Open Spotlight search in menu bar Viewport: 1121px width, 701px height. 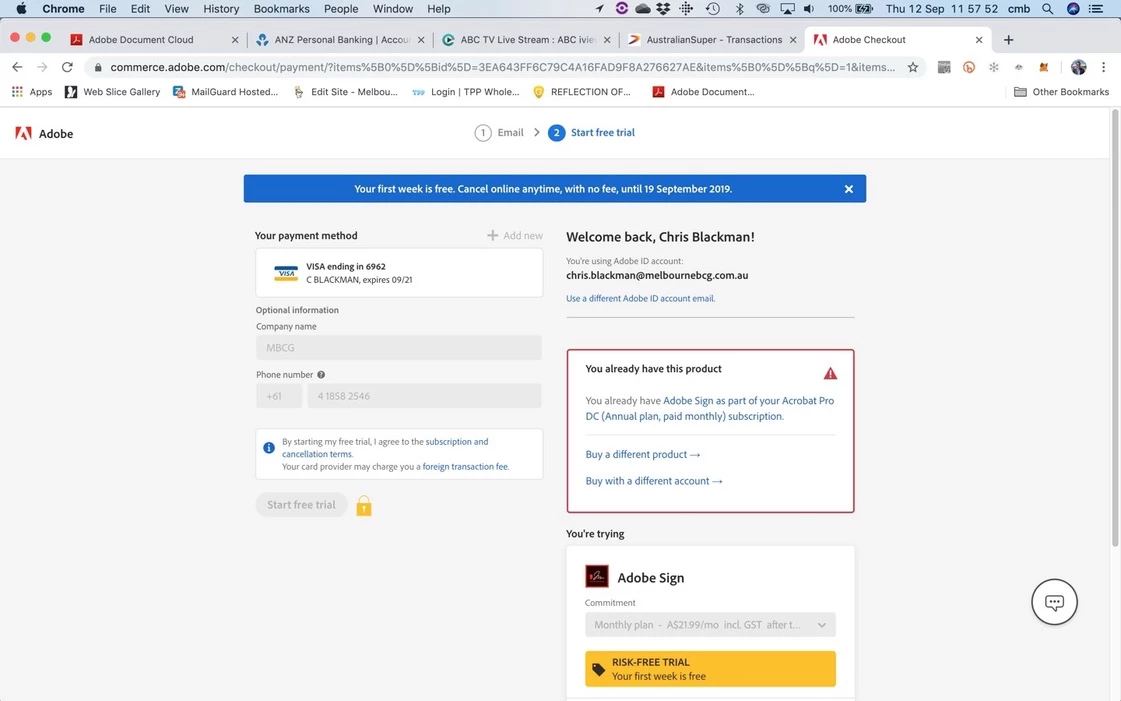pyautogui.click(x=1047, y=9)
